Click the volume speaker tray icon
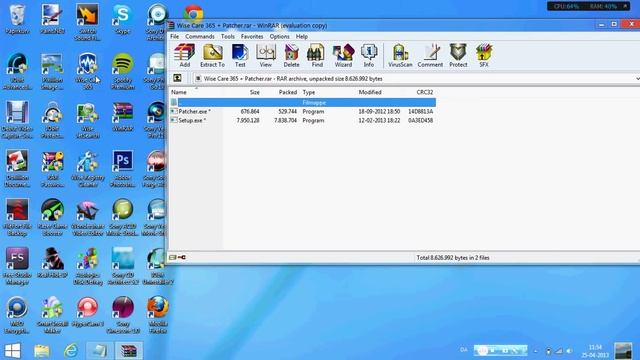The height and width of the screenshot is (360, 640). click(569, 351)
